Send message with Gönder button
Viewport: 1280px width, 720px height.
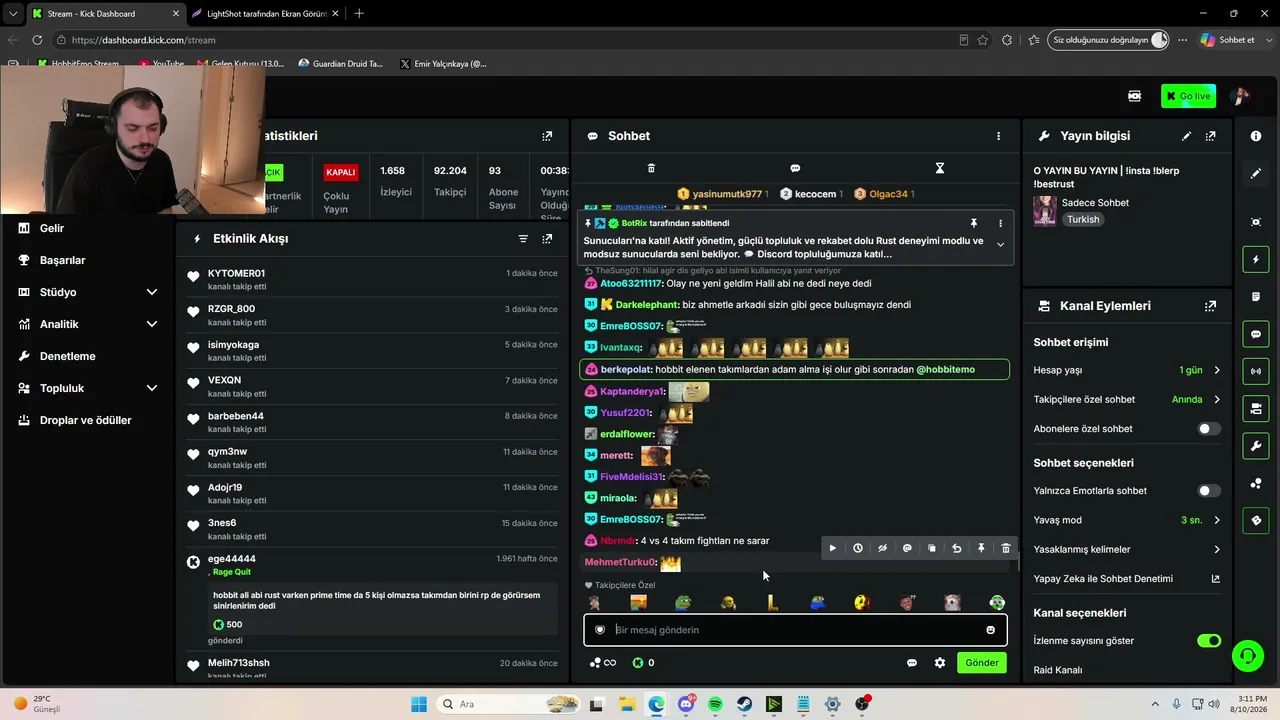click(x=982, y=663)
